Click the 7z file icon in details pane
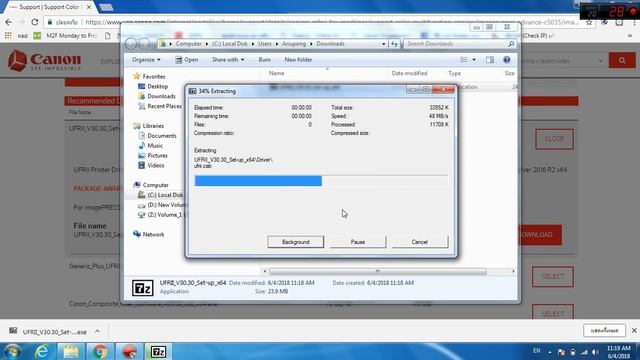This screenshot has height=360, width=640. point(142,288)
